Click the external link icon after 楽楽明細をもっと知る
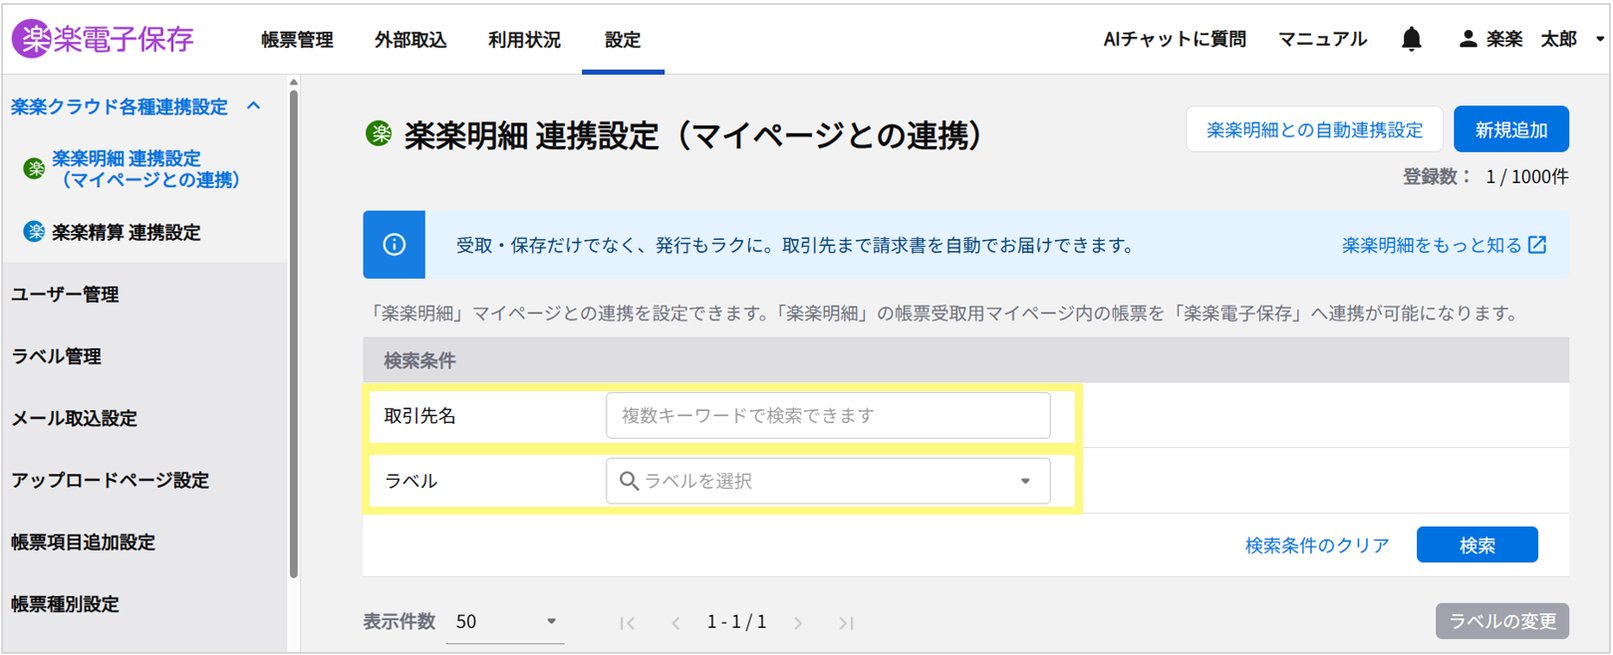Screen dimensions: 1613x655 tap(1537, 245)
